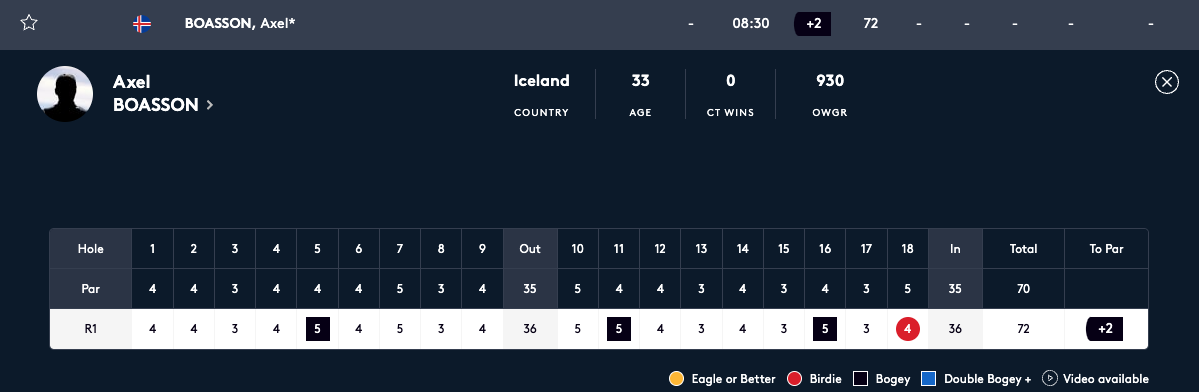The width and height of the screenshot is (1199, 392).
Task: Click the 08:30 tee time in header
Action: 751,24
